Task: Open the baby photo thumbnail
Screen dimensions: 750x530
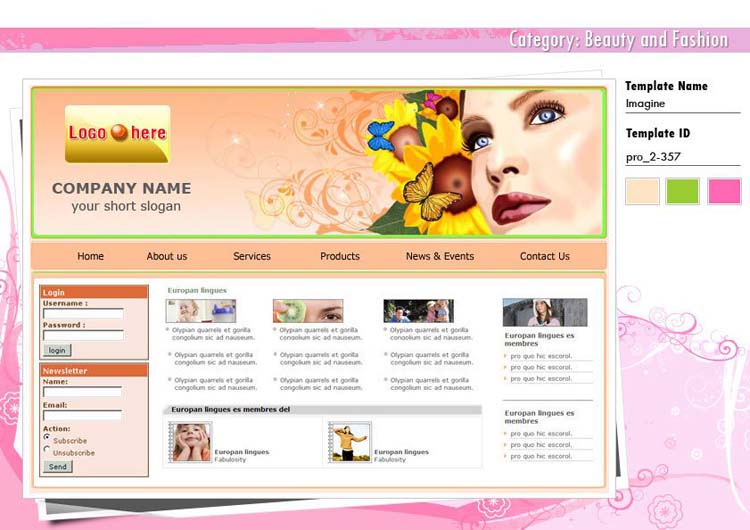Action: 200,311
